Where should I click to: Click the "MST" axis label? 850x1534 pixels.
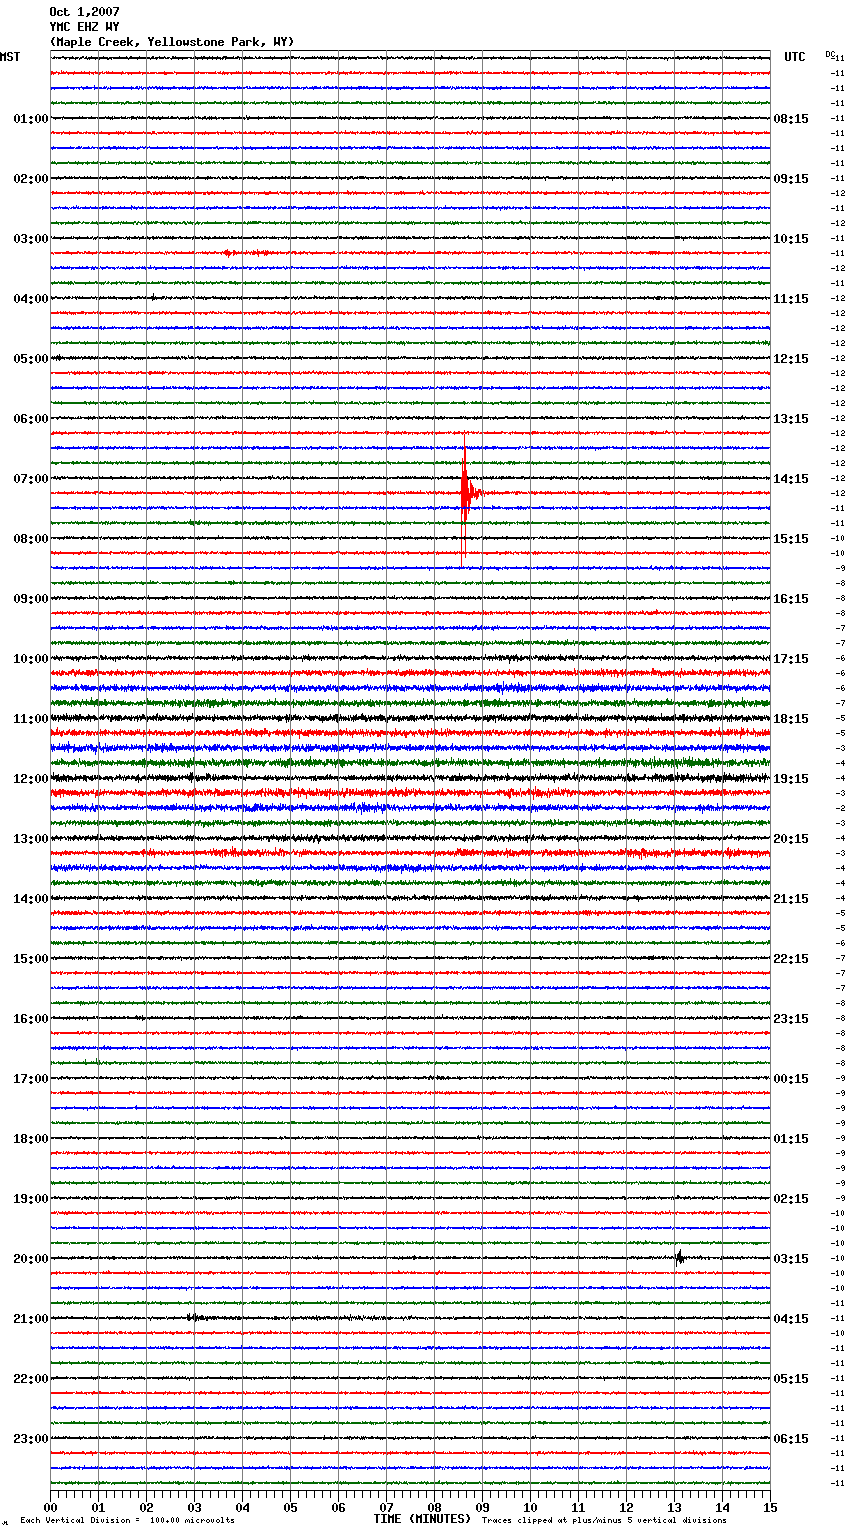[10, 57]
